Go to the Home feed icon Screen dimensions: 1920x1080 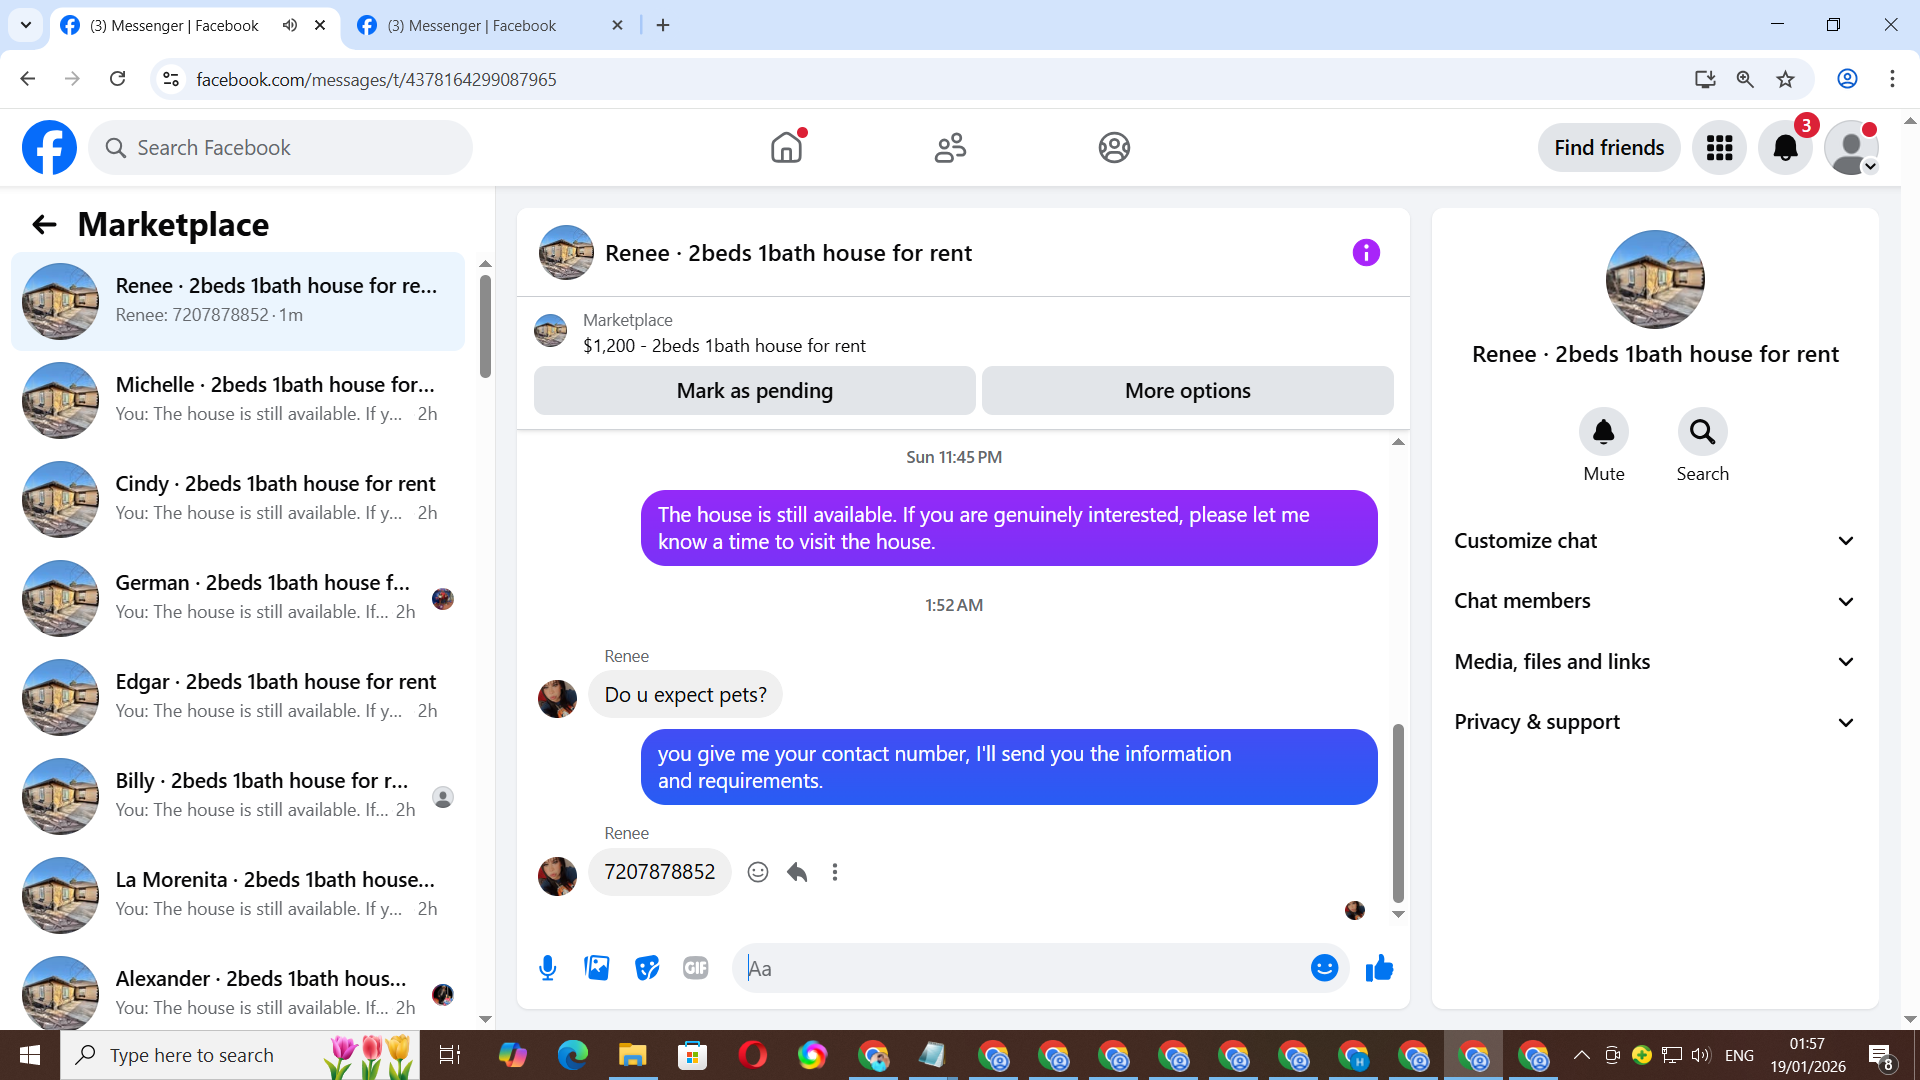click(x=787, y=148)
